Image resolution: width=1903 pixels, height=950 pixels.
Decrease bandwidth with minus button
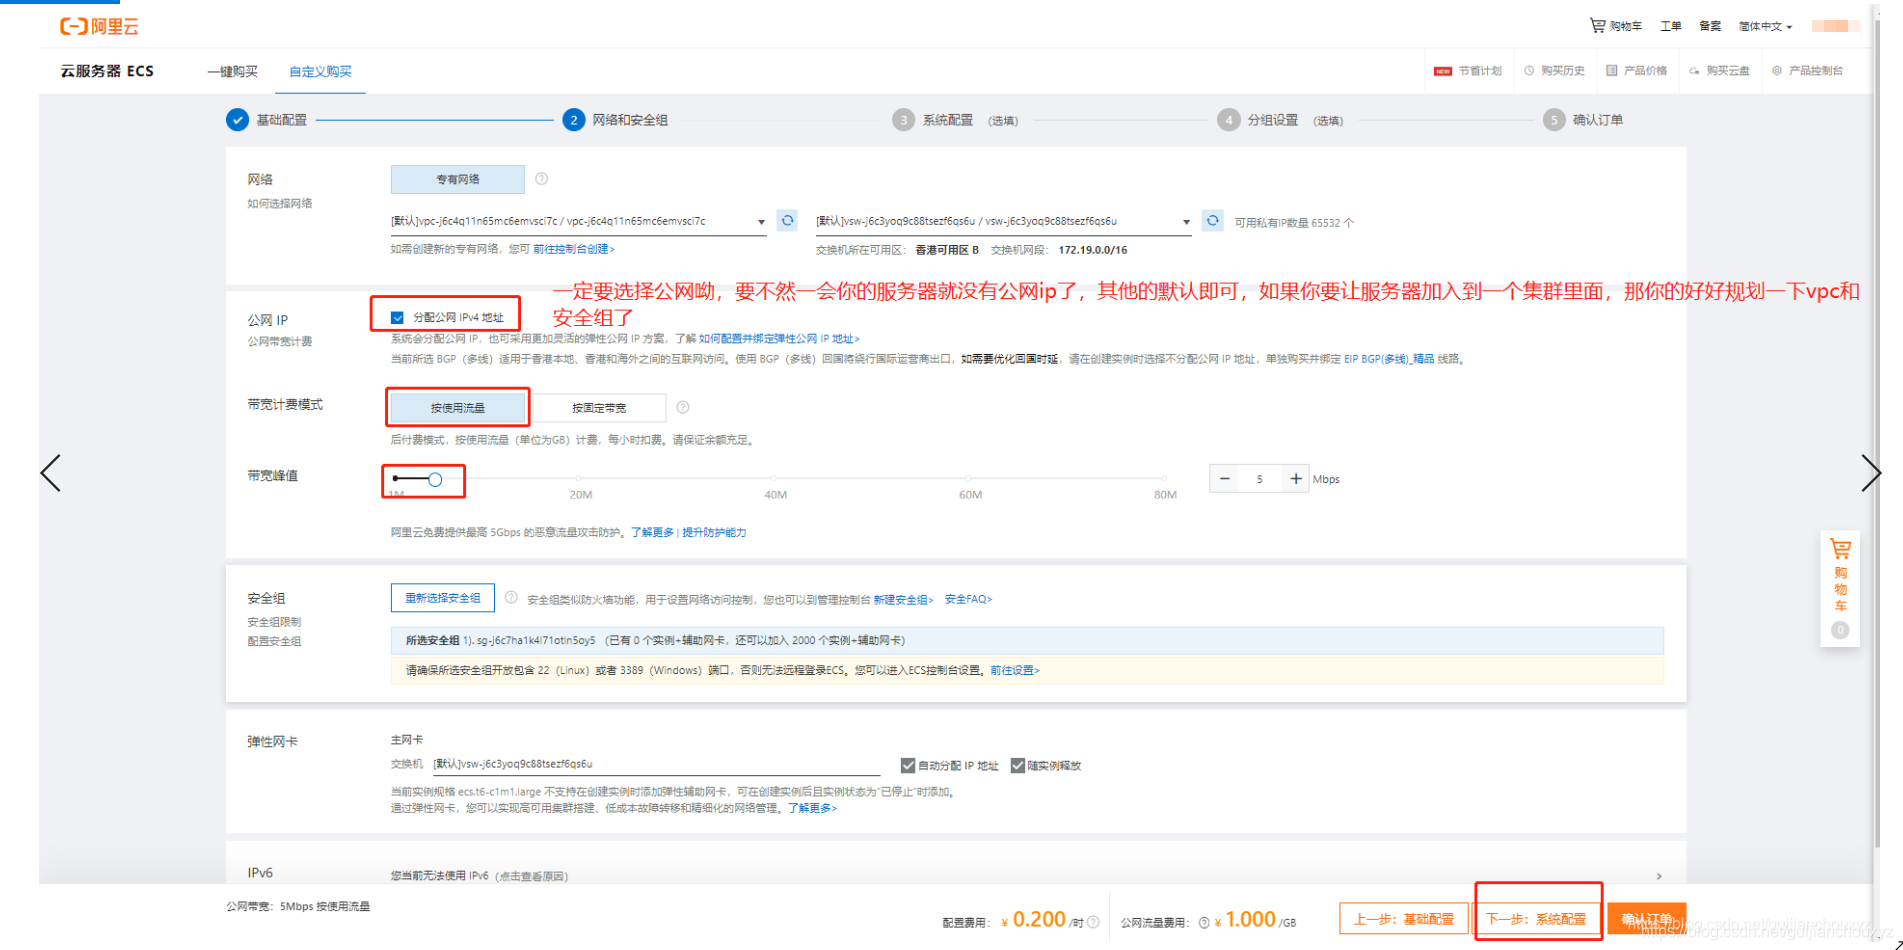pyautogui.click(x=1224, y=479)
